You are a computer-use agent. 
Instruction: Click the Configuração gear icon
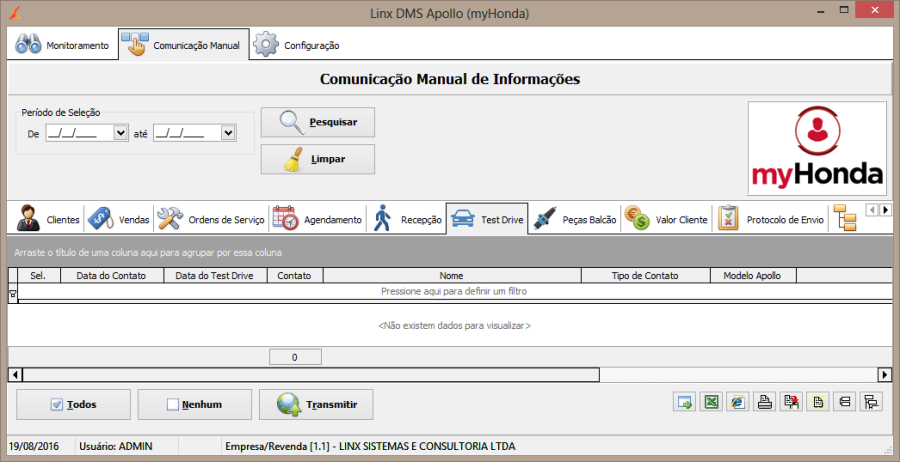point(266,45)
